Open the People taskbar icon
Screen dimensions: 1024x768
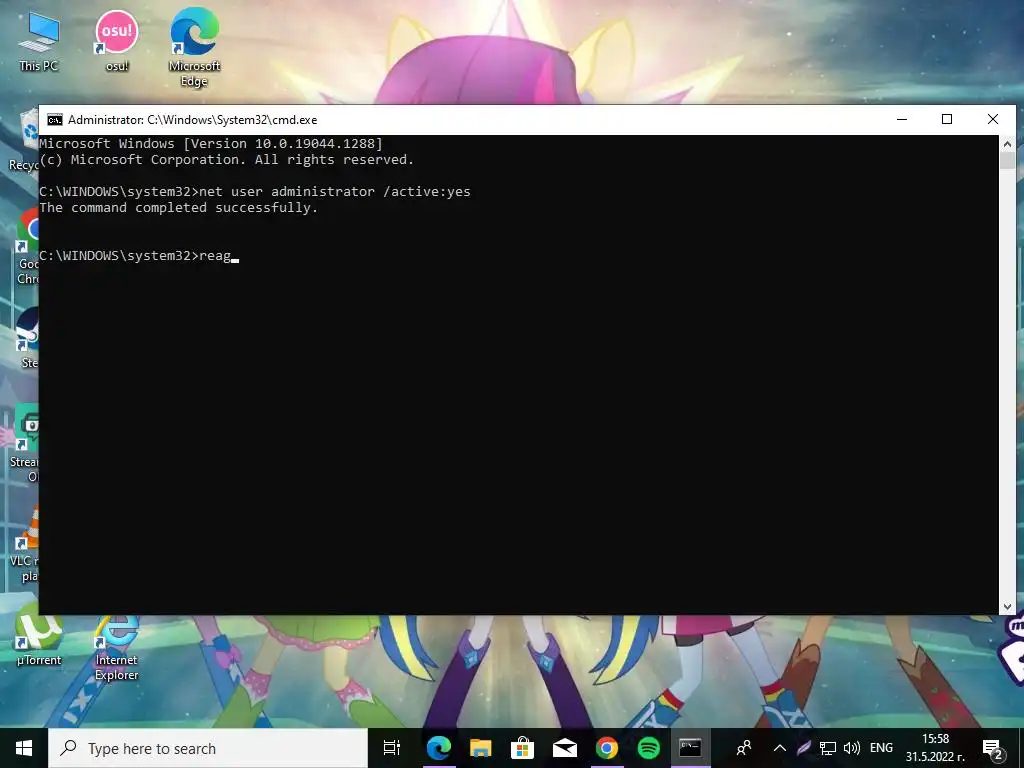pos(744,748)
